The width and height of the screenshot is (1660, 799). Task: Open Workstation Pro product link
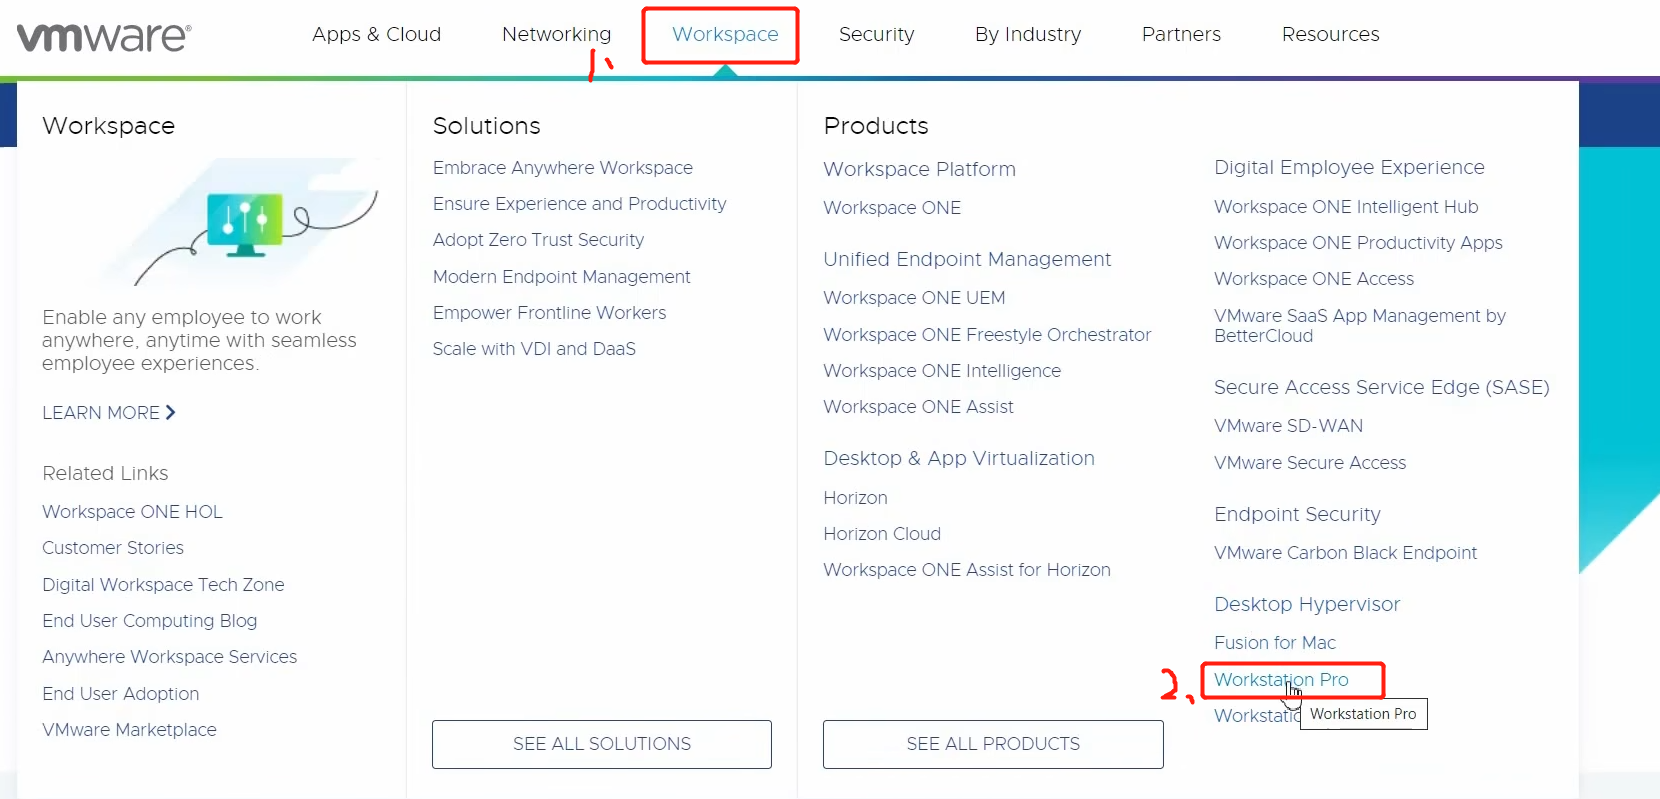pyautogui.click(x=1281, y=680)
